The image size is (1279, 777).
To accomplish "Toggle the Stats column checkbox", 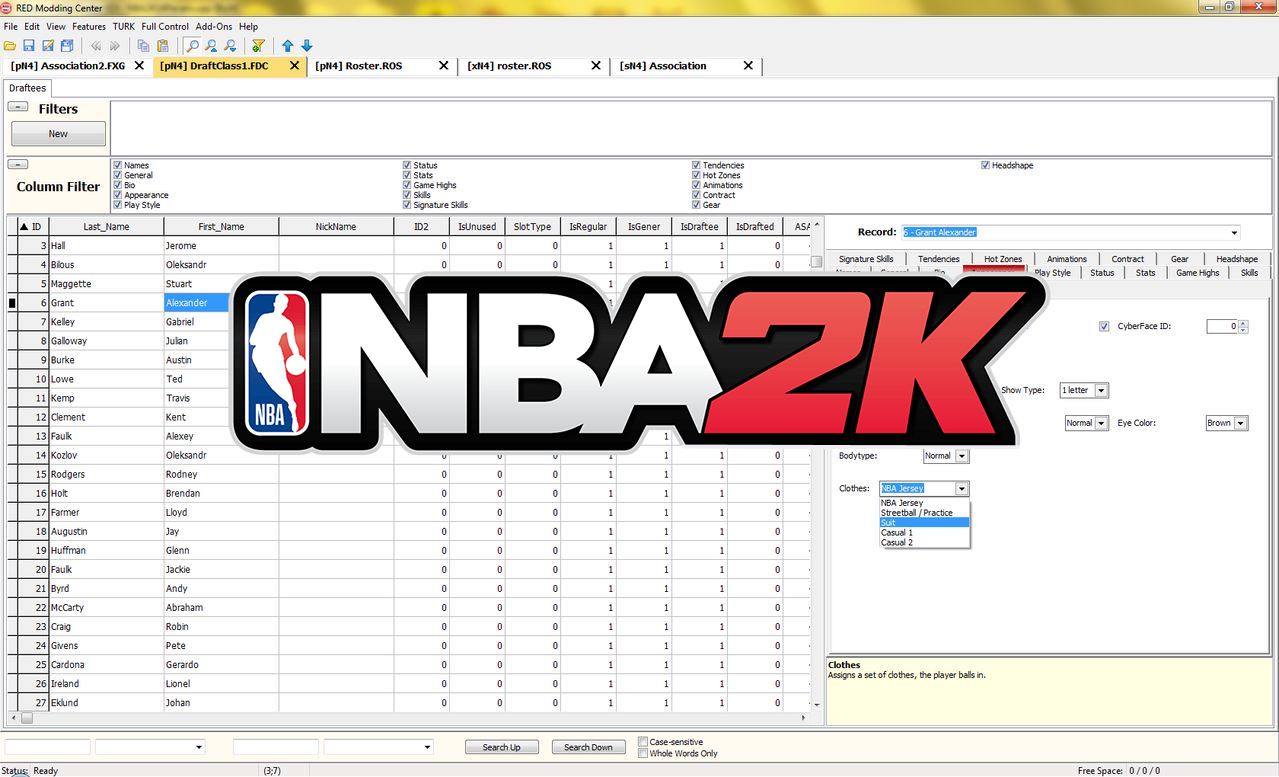I will coord(407,175).
